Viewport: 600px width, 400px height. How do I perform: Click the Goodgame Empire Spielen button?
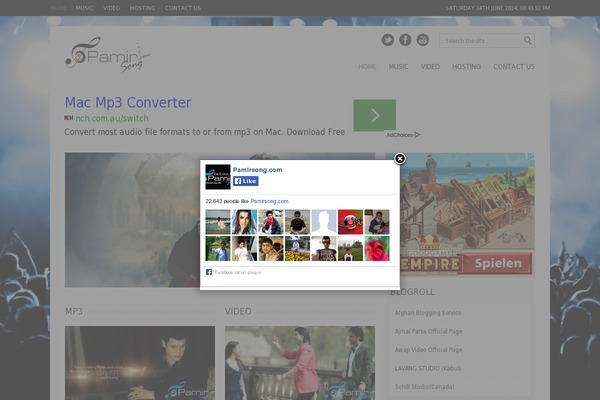pyautogui.click(x=498, y=263)
